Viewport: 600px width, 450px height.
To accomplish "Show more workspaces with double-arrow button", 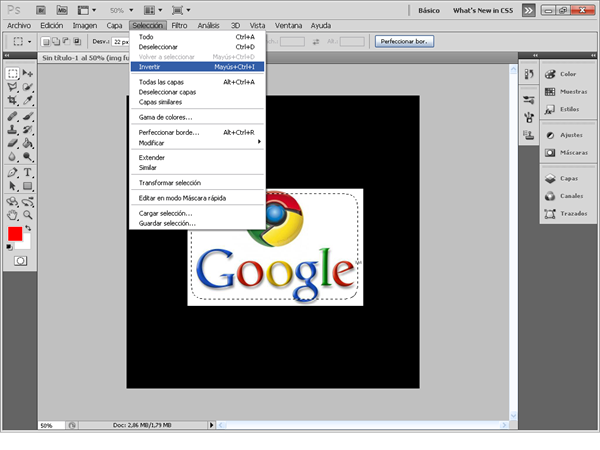I will (x=527, y=9).
